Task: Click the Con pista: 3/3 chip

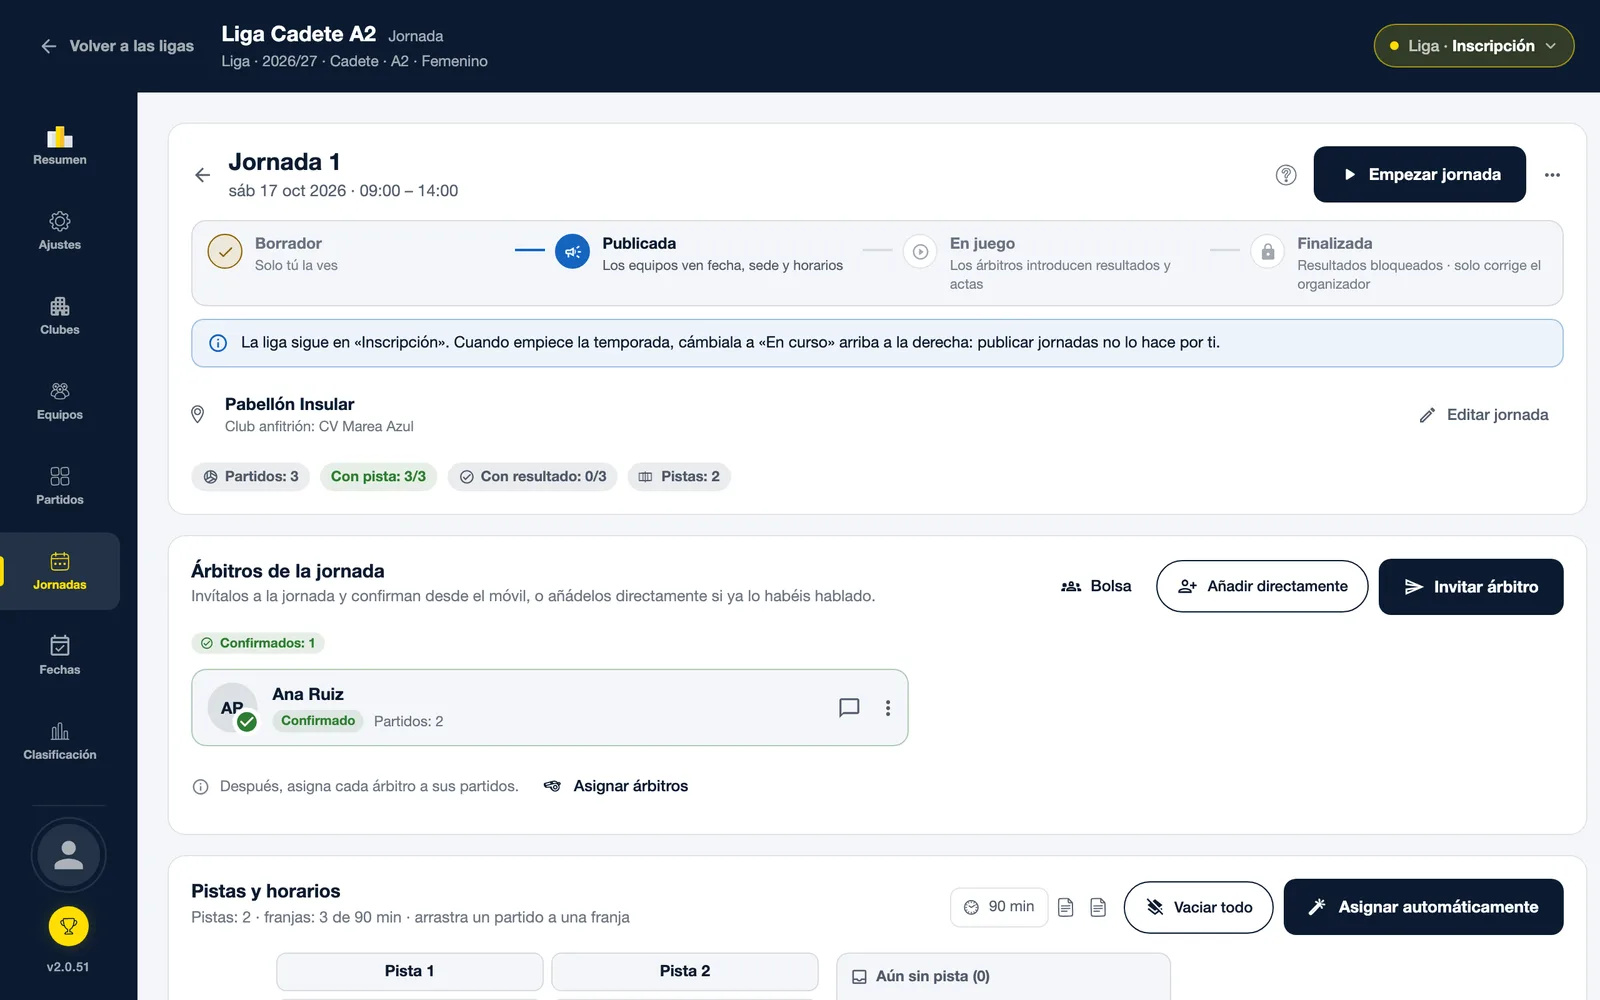Action: (x=378, y=477)
